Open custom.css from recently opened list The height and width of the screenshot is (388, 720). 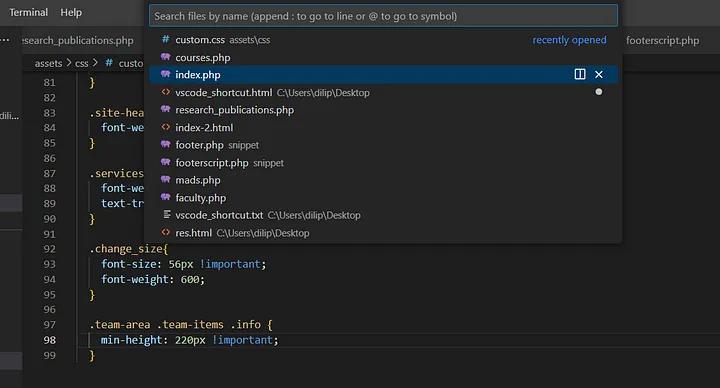[x=383, y=40]
